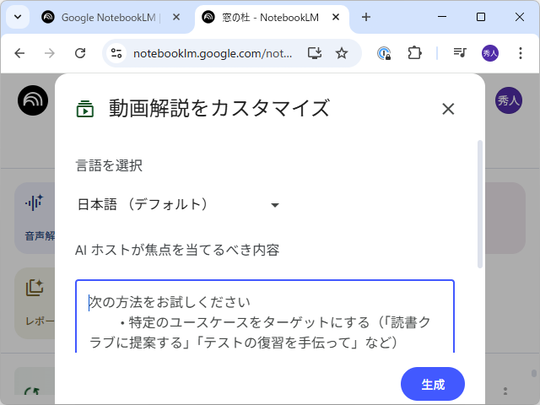Open the 日本語（デフォルト）language dropdown
540x405 pixels.
click(178, 205)
